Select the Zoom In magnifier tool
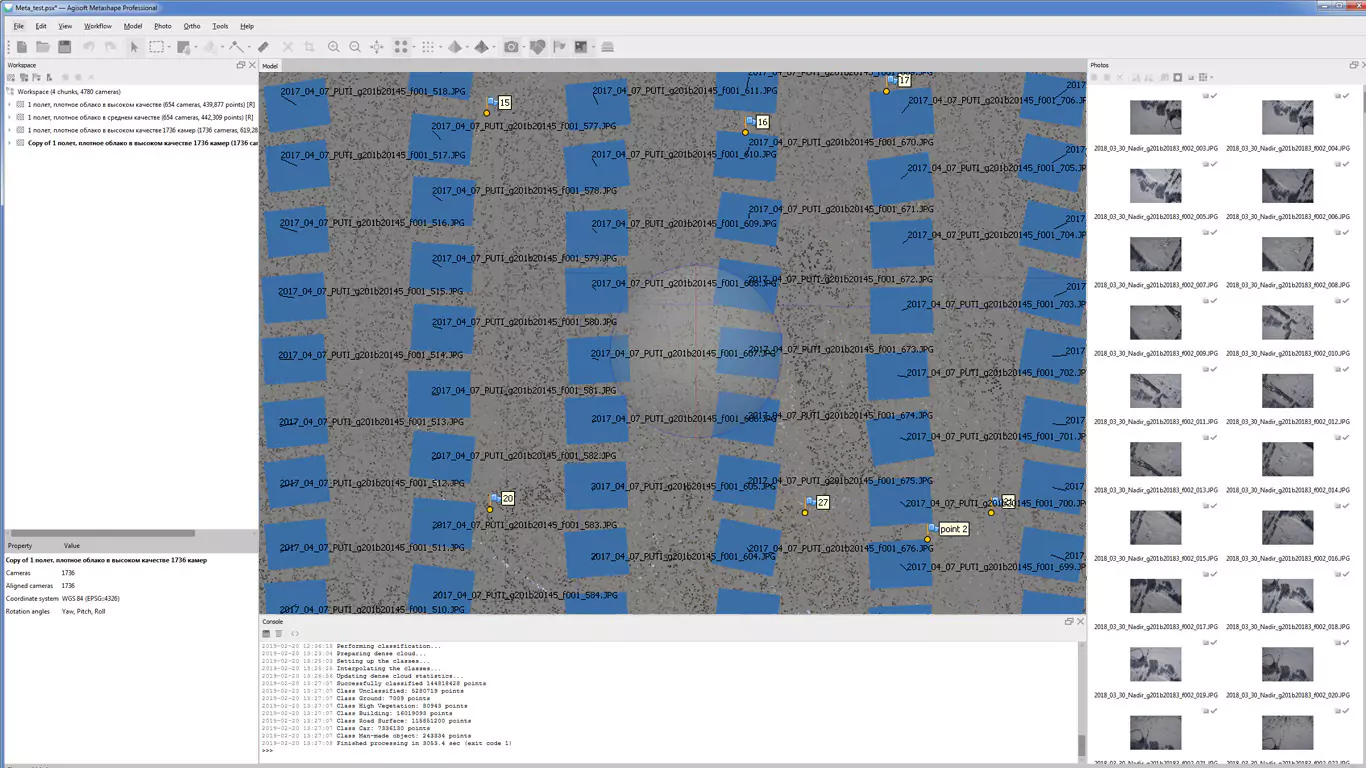This screenshot has height=768, width=1366. point(334,47)
